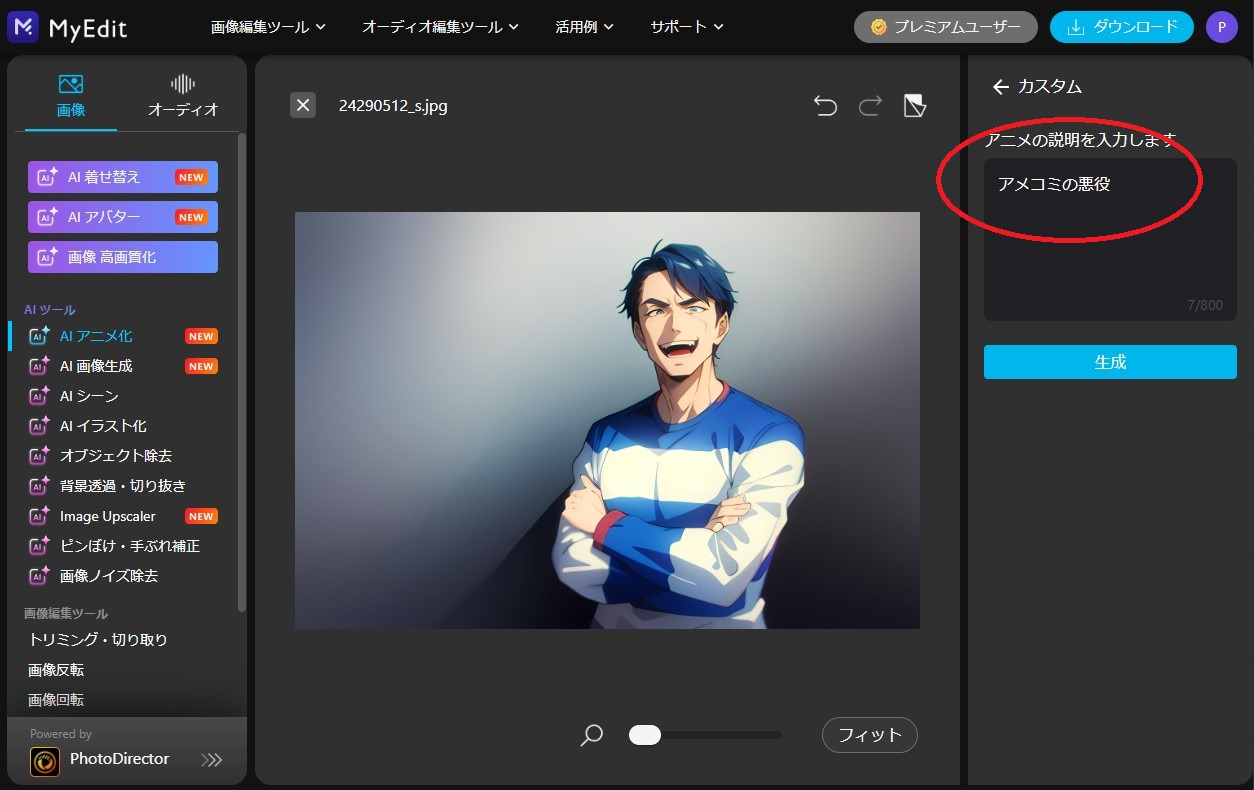
Task: Click the magnifier zoom icon
Action: tap(592, 736)
